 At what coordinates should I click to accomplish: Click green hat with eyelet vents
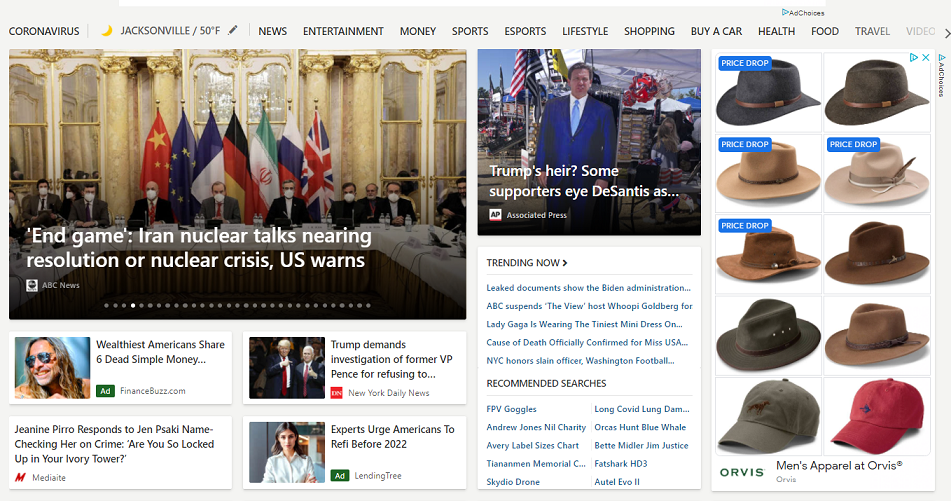click(x=768, y=335)
